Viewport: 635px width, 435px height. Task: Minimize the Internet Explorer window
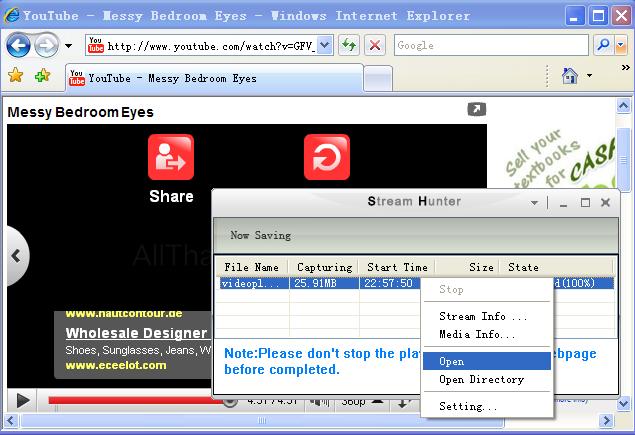[574, 17]
